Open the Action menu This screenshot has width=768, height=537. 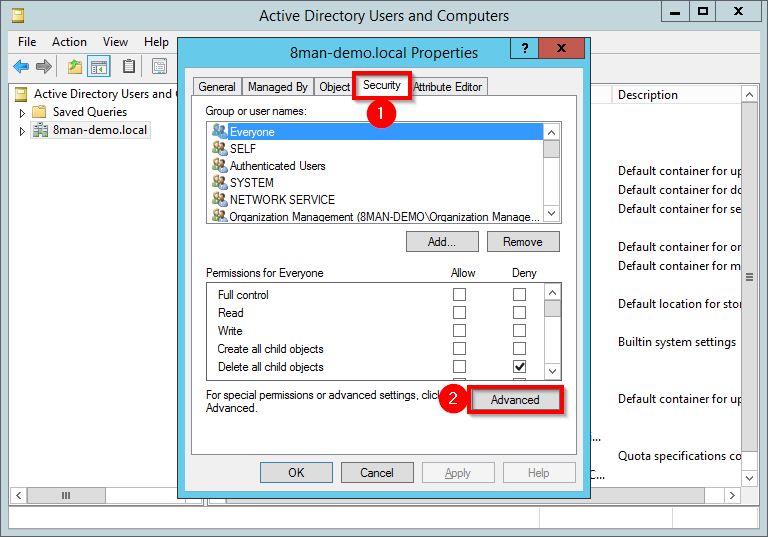69,42
